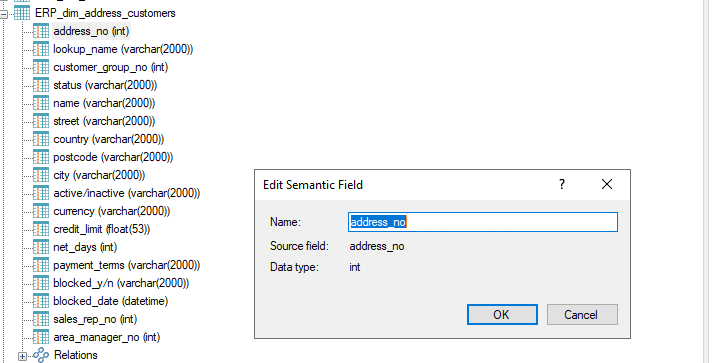Click the credit_limit field icon
Screen dimensions: 722x363
click(x=41, y=229)
